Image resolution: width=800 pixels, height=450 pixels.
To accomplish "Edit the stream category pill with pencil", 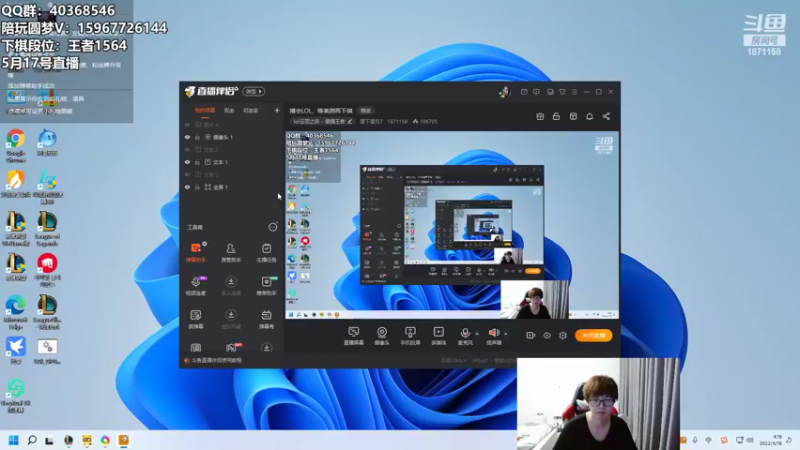I will tap(322, 121).
